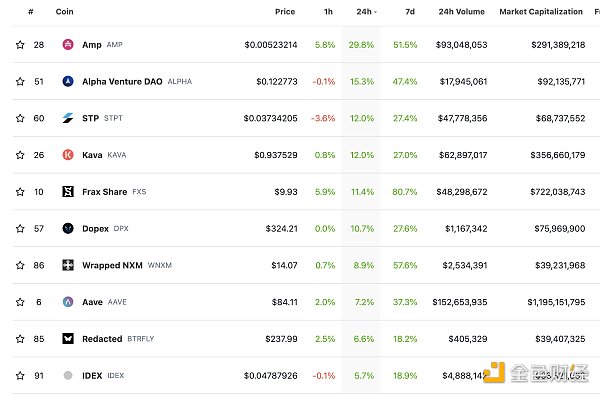Image resolution: width=600 pixels, height=394 pixels.
Task: Click the Kava coin logo icon
Action: 68,155
